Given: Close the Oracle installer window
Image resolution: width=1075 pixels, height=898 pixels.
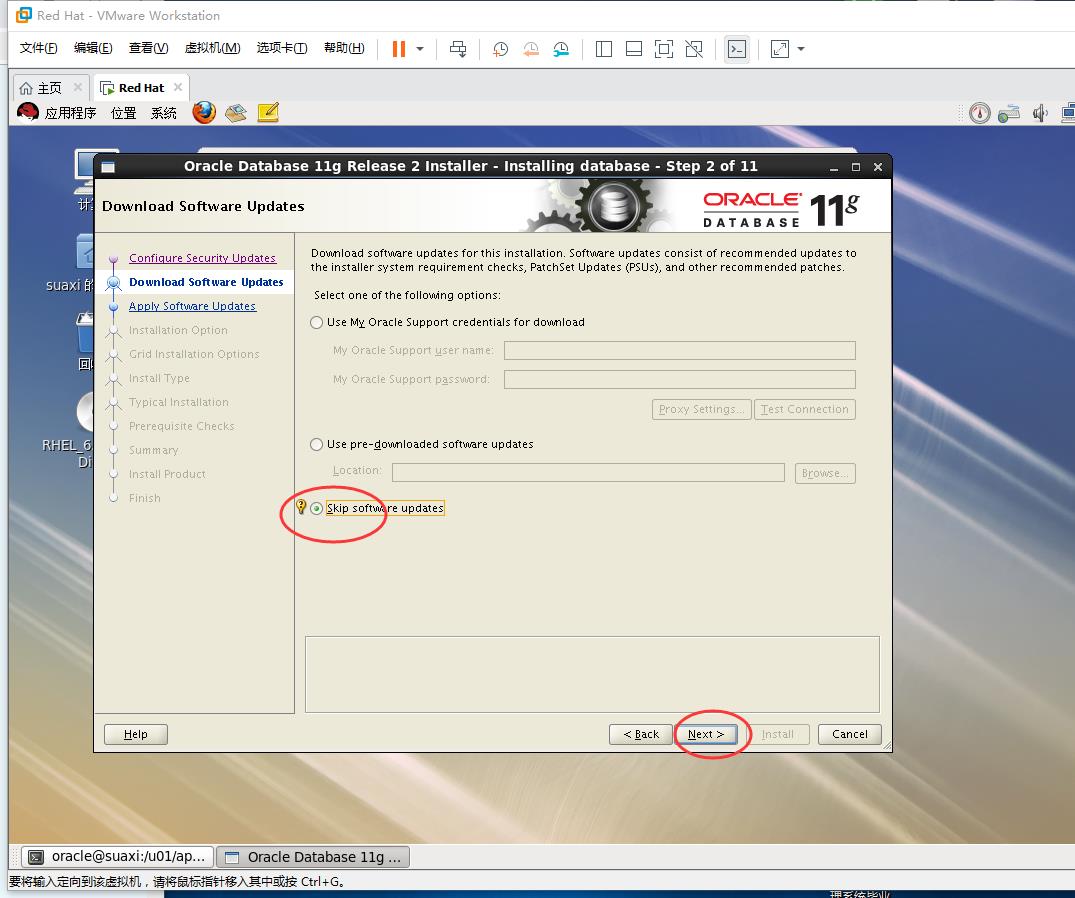Looking at the screenshot, I should pos(878,167).
